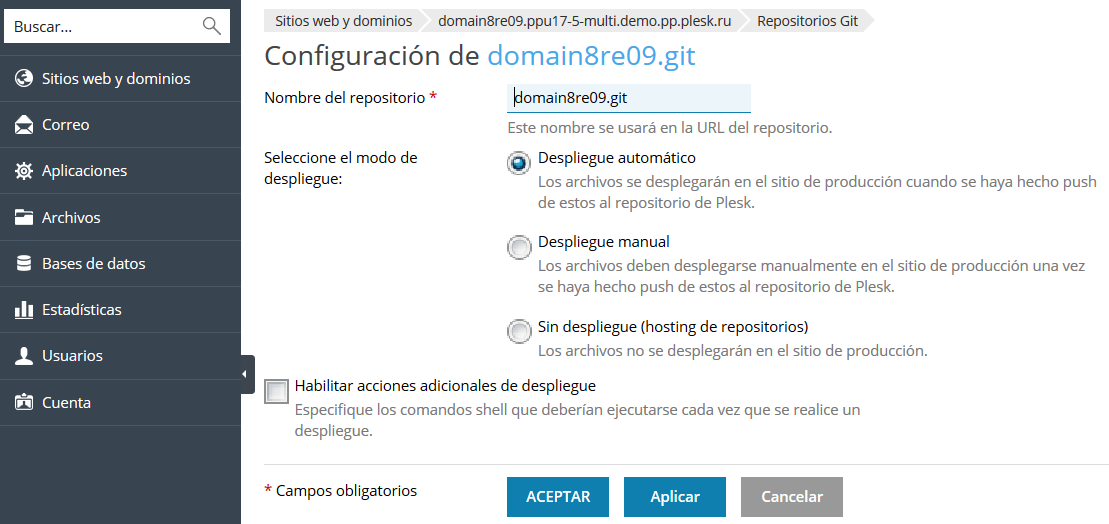The height and width of the screenshot is (524, 1109).
Task: Go to Repositorios Git breadcrumb
Action: (x=807, y=21)
